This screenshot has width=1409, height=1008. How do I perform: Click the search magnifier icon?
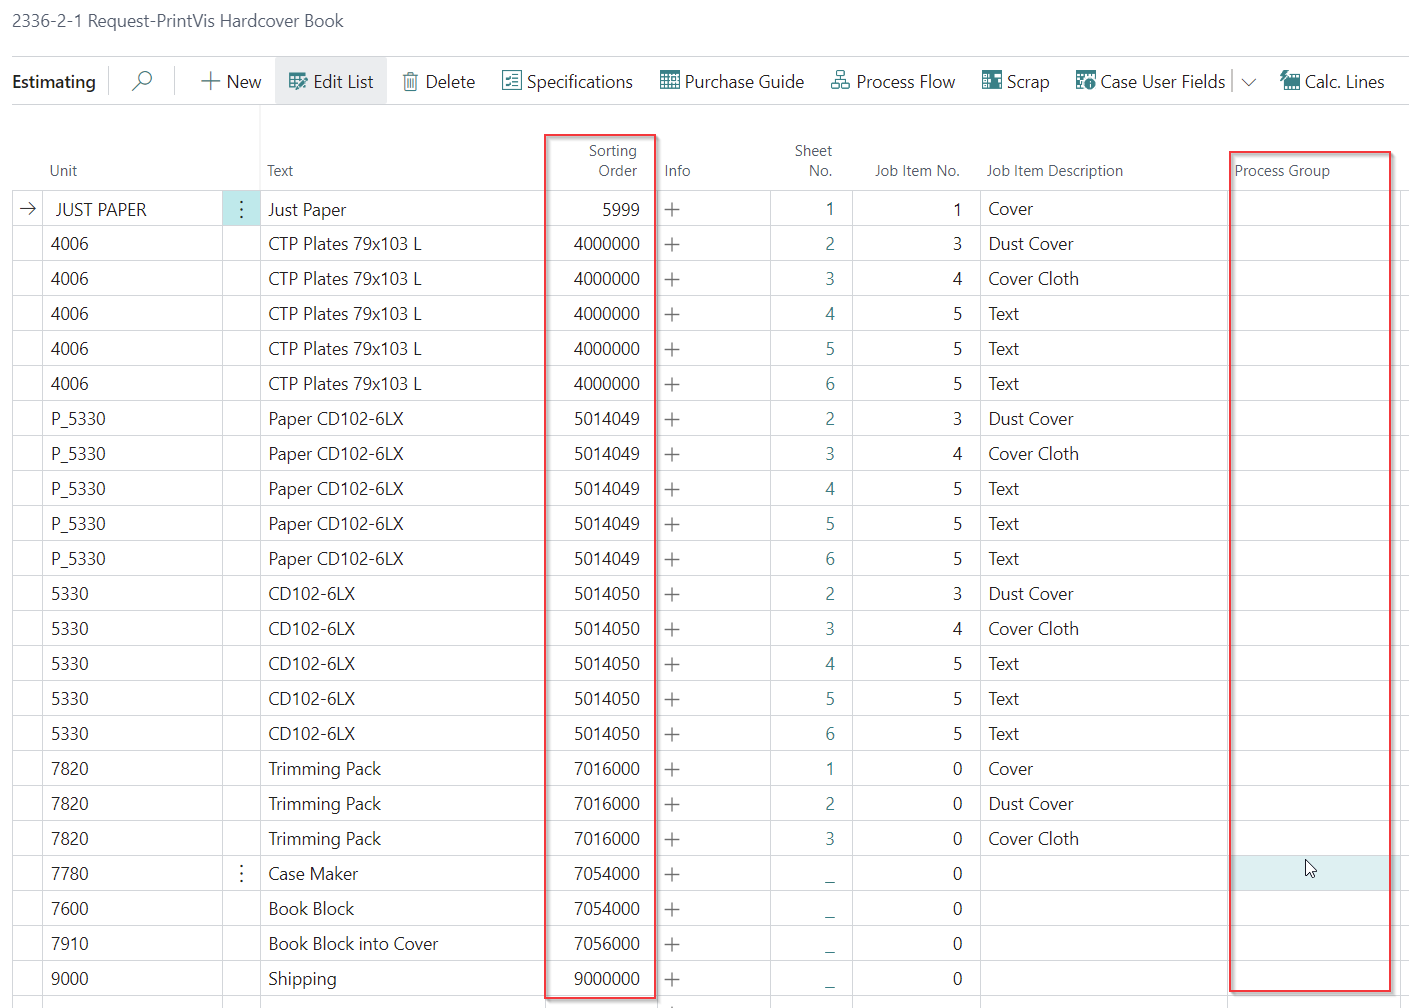[x=142, y=81]
